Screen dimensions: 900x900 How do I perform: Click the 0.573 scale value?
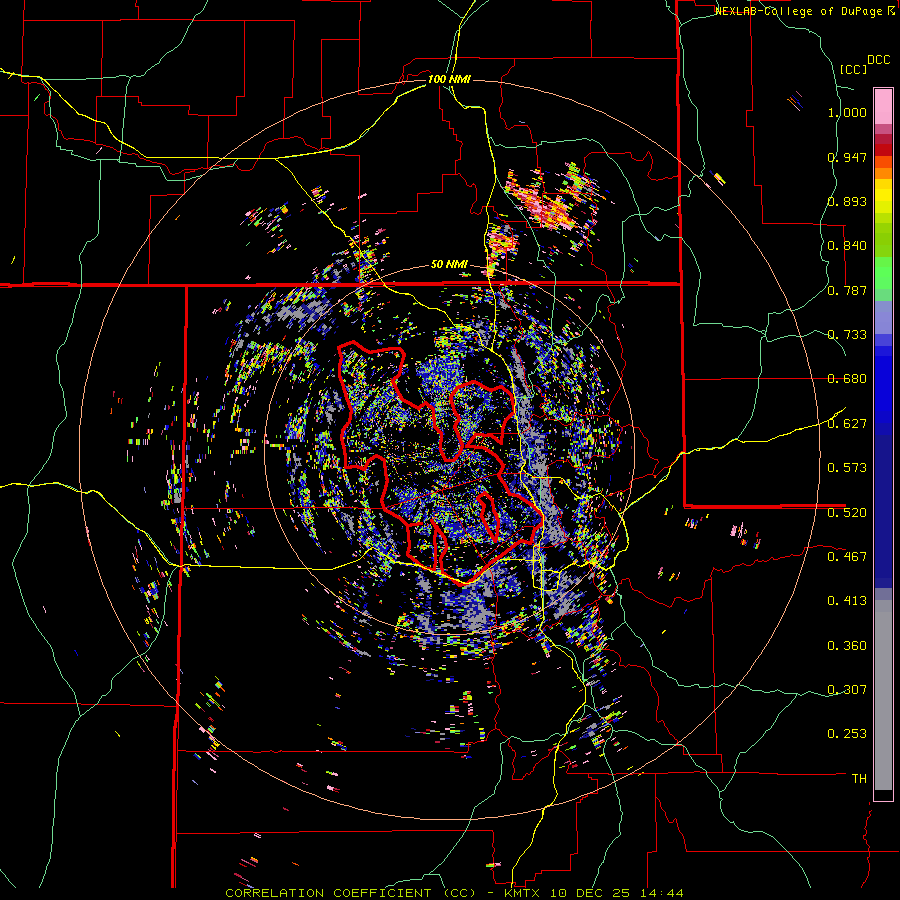click(847, 467)
